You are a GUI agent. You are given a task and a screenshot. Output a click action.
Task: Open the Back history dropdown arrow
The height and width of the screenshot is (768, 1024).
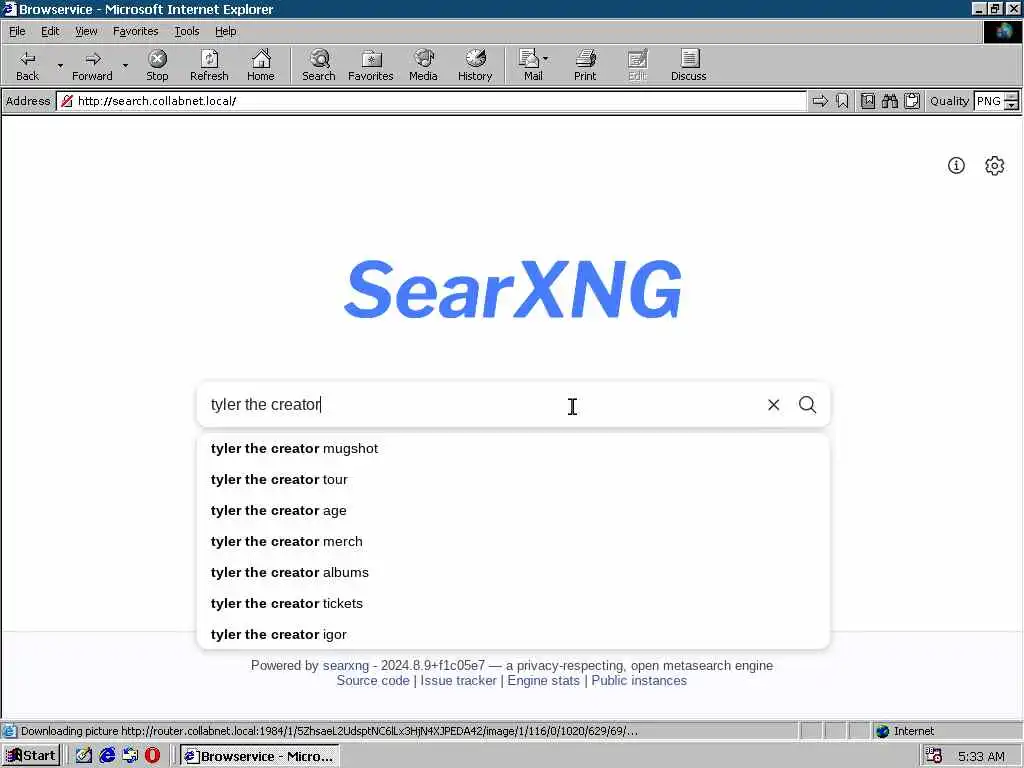coord(60,65)
